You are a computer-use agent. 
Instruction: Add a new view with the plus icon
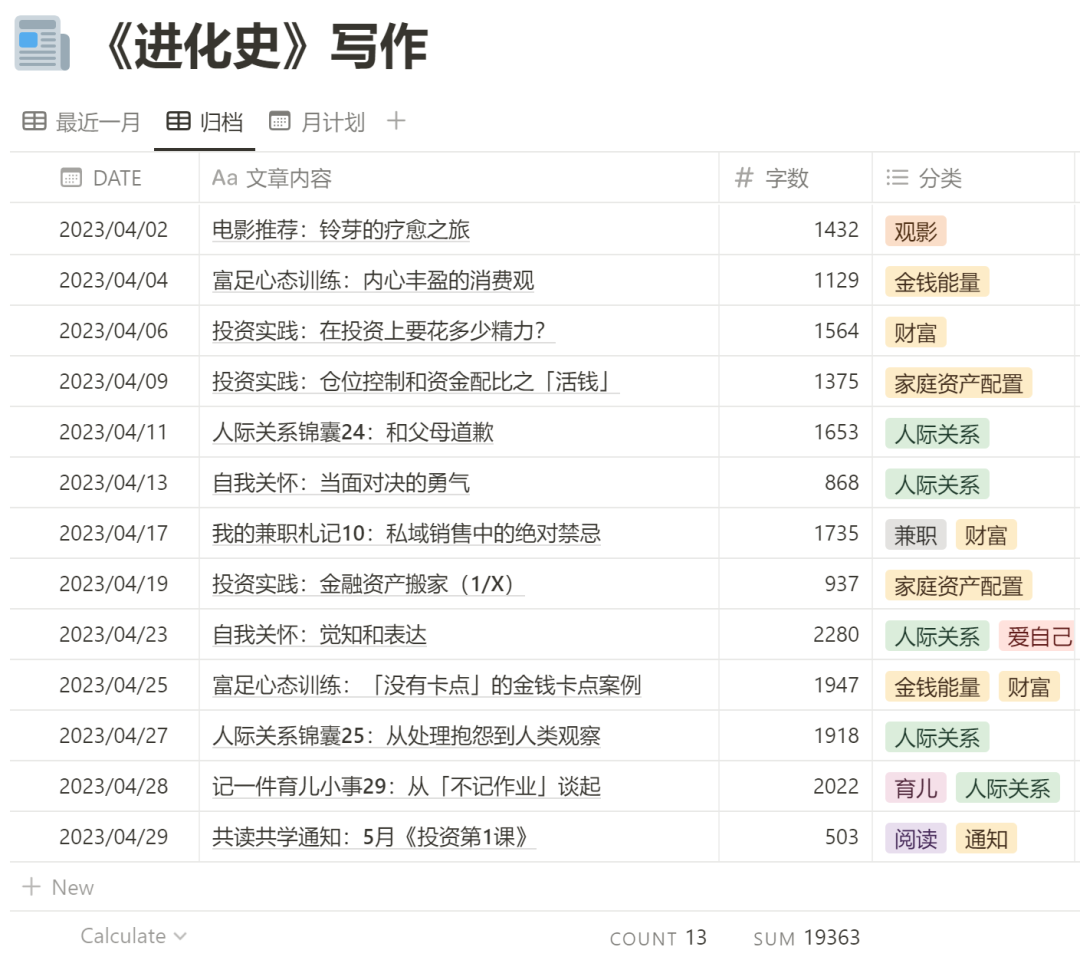[x=396, y=122]
